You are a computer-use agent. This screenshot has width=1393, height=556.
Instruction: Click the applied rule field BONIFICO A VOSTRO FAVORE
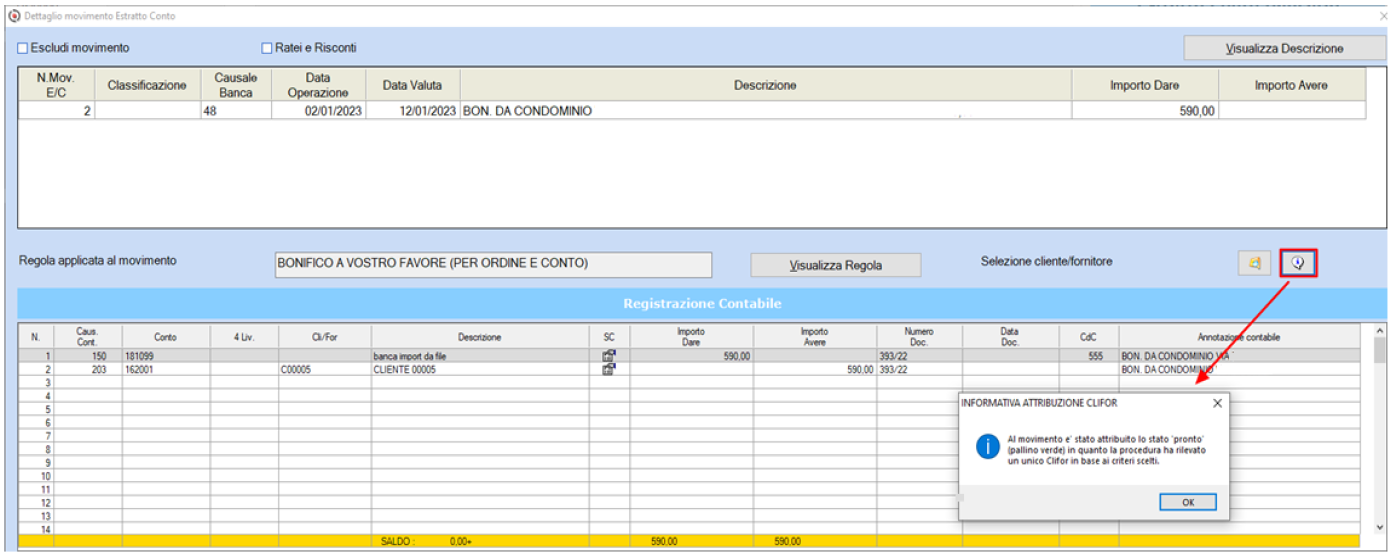pyautogui.click(x=492, y=264)
